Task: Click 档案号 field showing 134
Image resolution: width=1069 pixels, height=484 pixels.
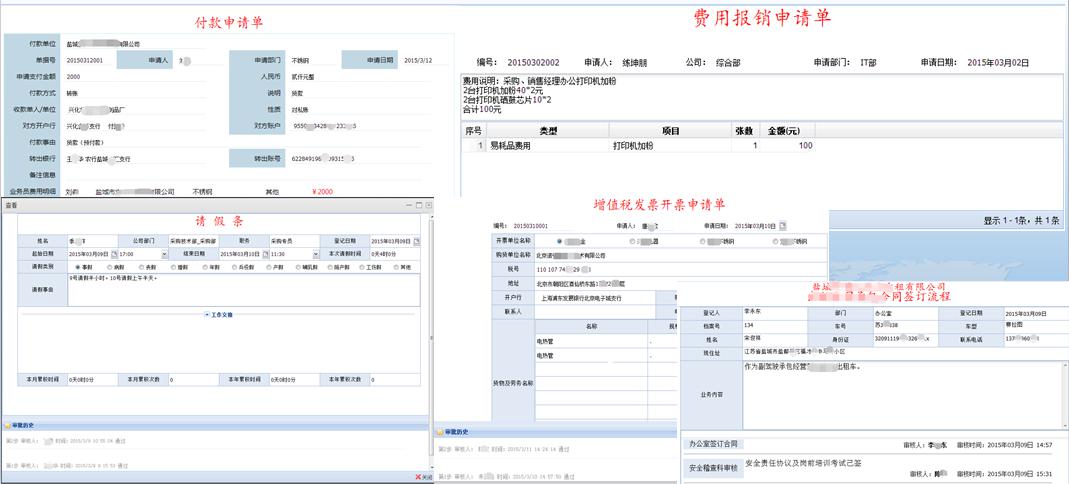Action: (774, 326)
